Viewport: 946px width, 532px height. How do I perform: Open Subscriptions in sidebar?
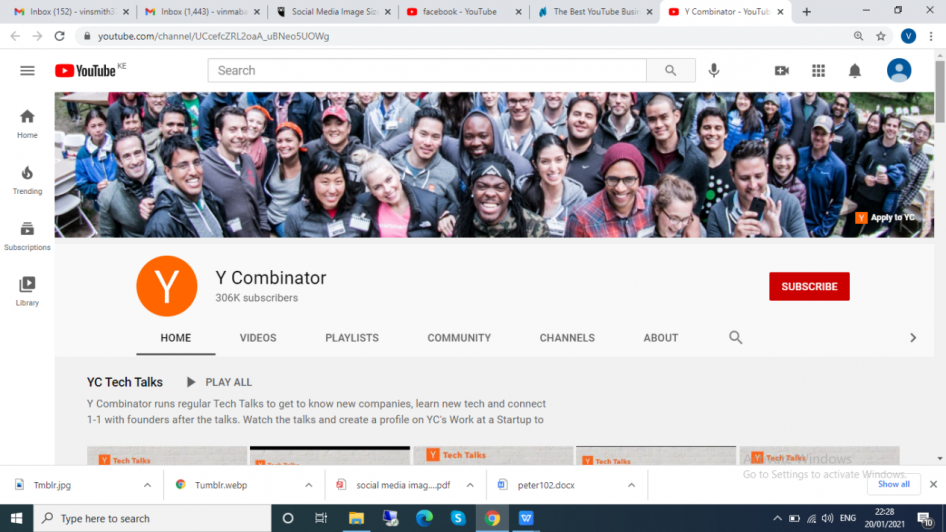(x=27, y=236)
